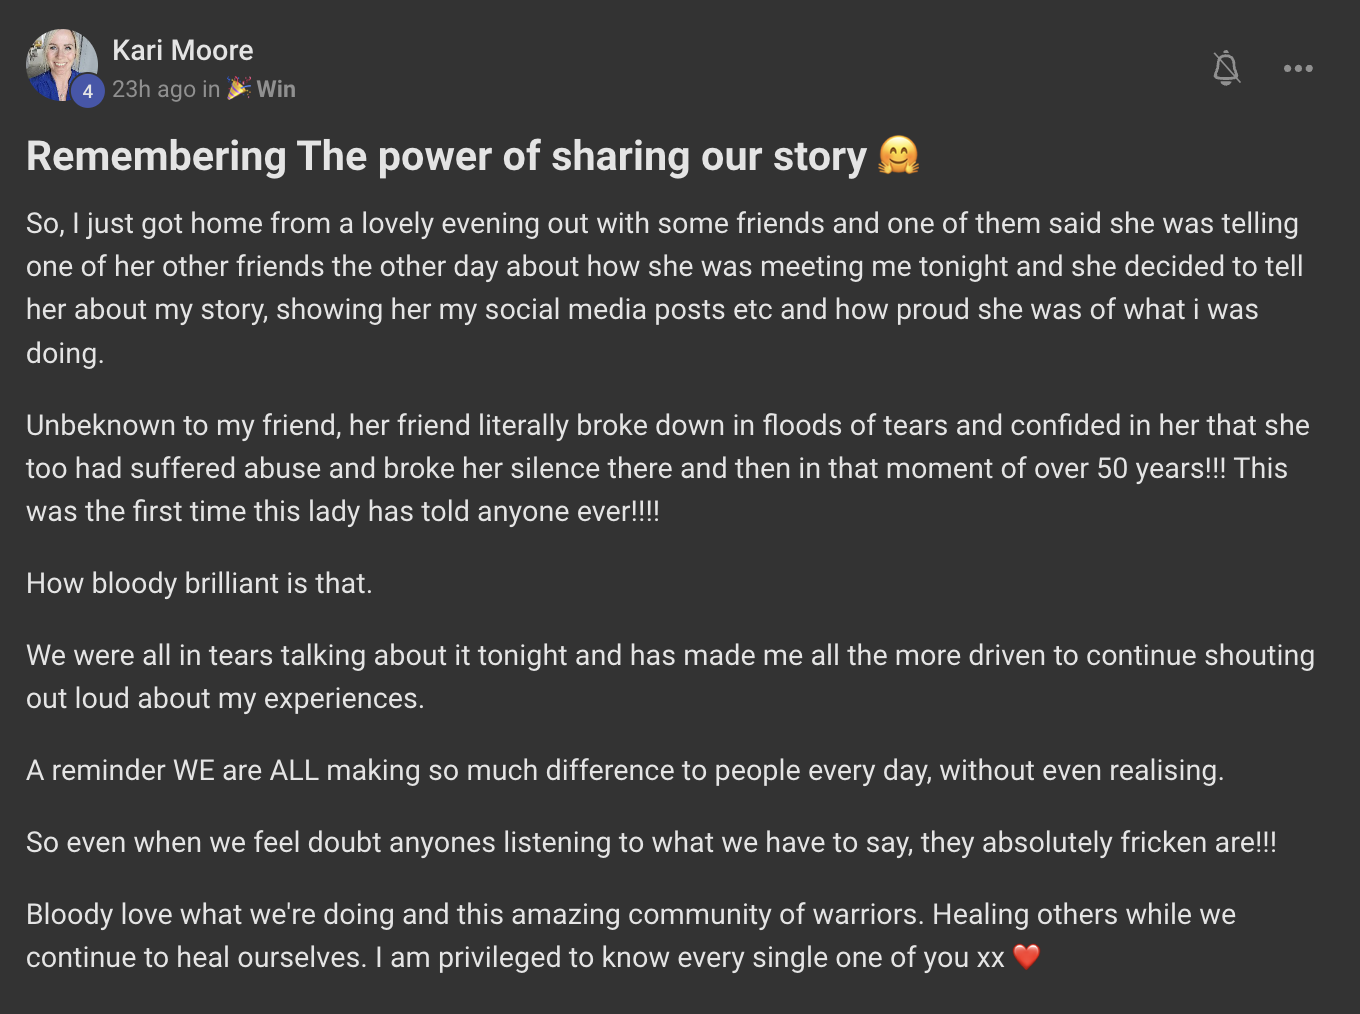Image resolution: width=1360 pixels, height=1014 pixels.
Task: Click the line starting A reminder WE are ALL
Action: tap(625, 770)
